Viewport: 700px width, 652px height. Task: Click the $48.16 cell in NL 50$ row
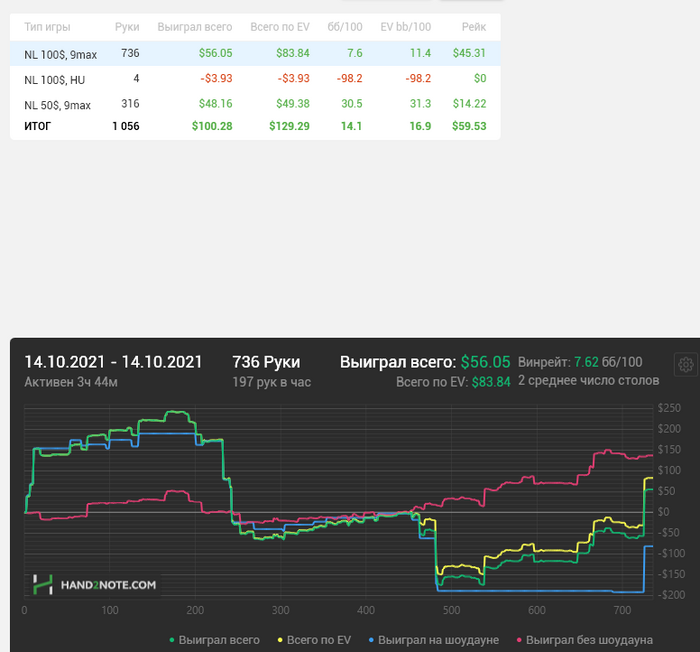point(216,104)
